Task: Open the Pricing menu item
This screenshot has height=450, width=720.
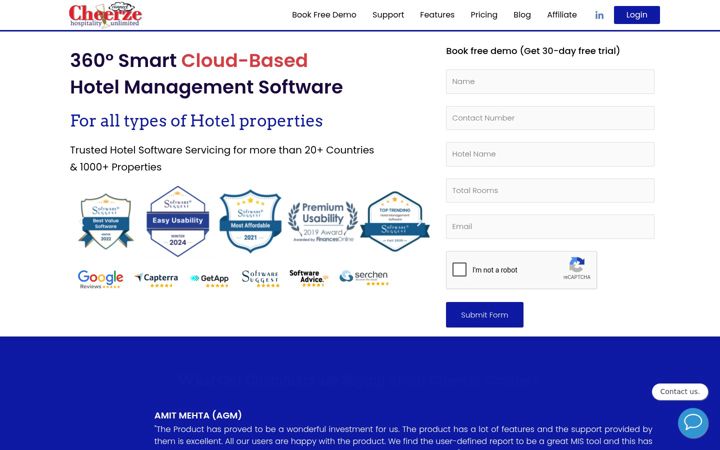Action: (484, 15)
